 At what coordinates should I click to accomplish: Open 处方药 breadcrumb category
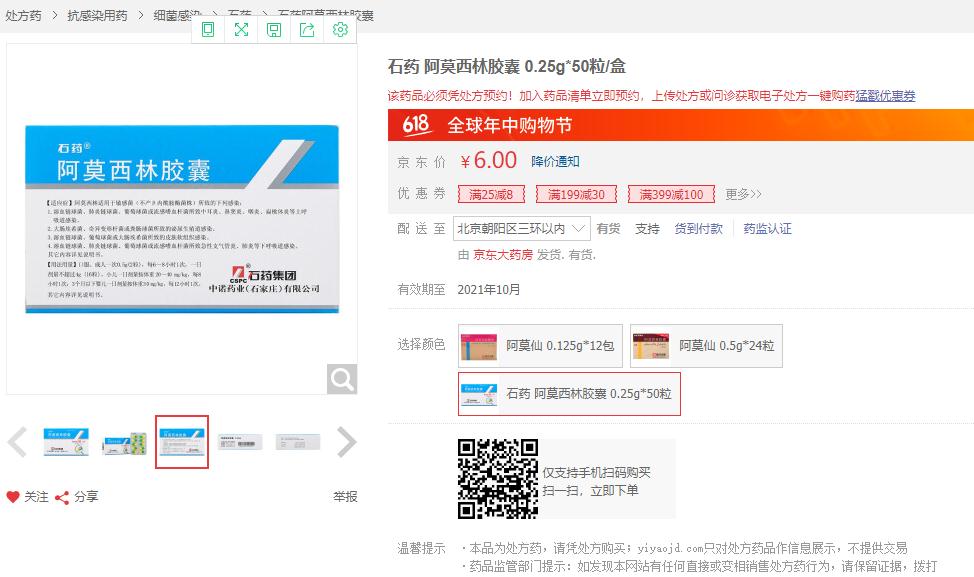[x=24, y=16]
